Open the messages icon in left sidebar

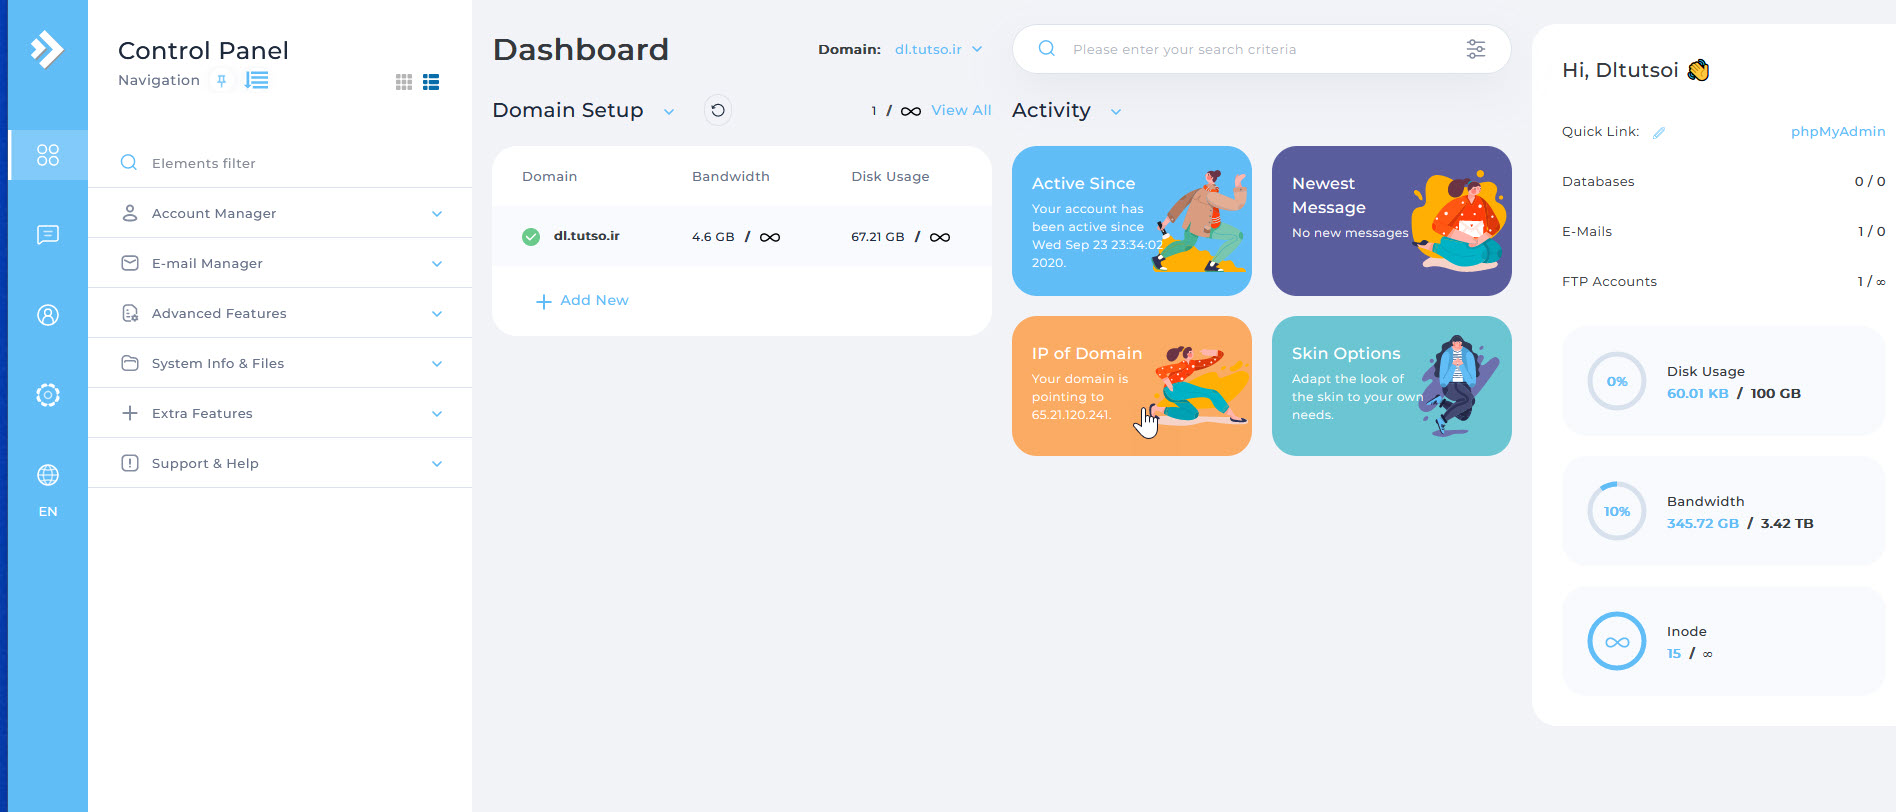click(47, 235)
